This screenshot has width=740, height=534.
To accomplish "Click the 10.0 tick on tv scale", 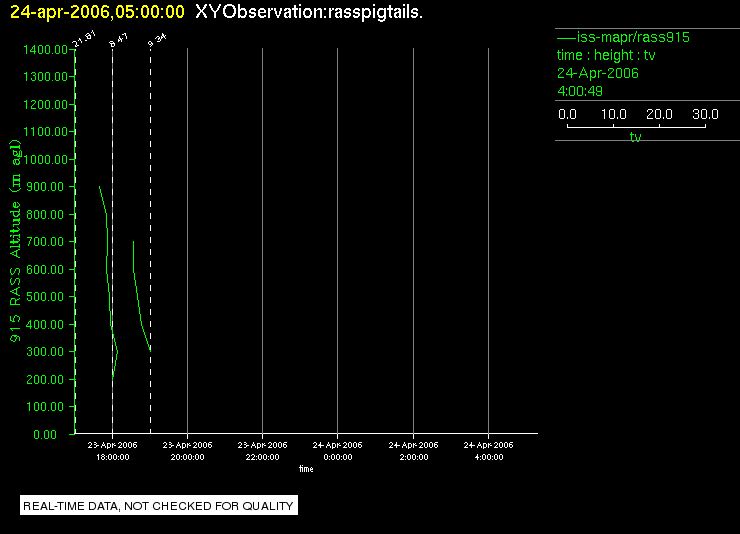I will (x=614, y=114).
